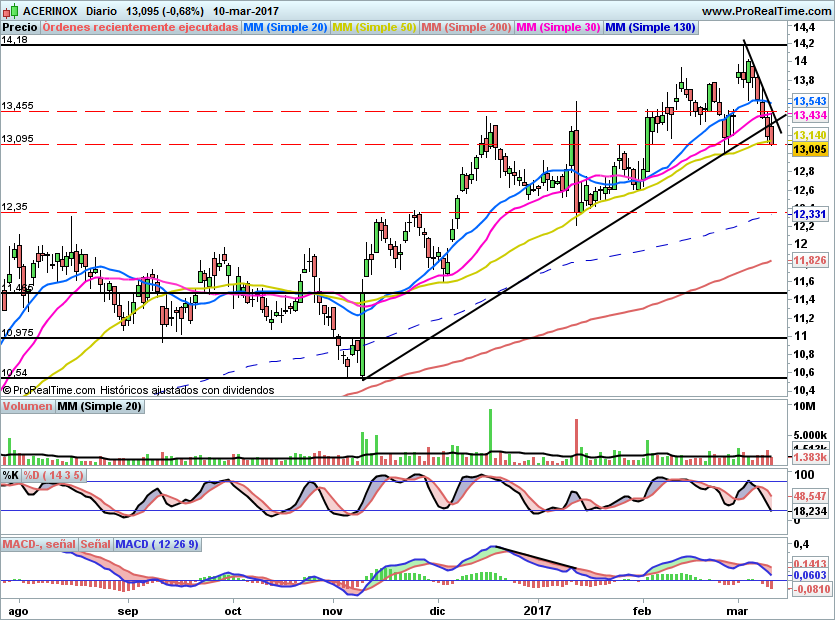The height and width of the screenshot is (620, 835).
Task: Select the Precio panel label
Action: point(21,27)
